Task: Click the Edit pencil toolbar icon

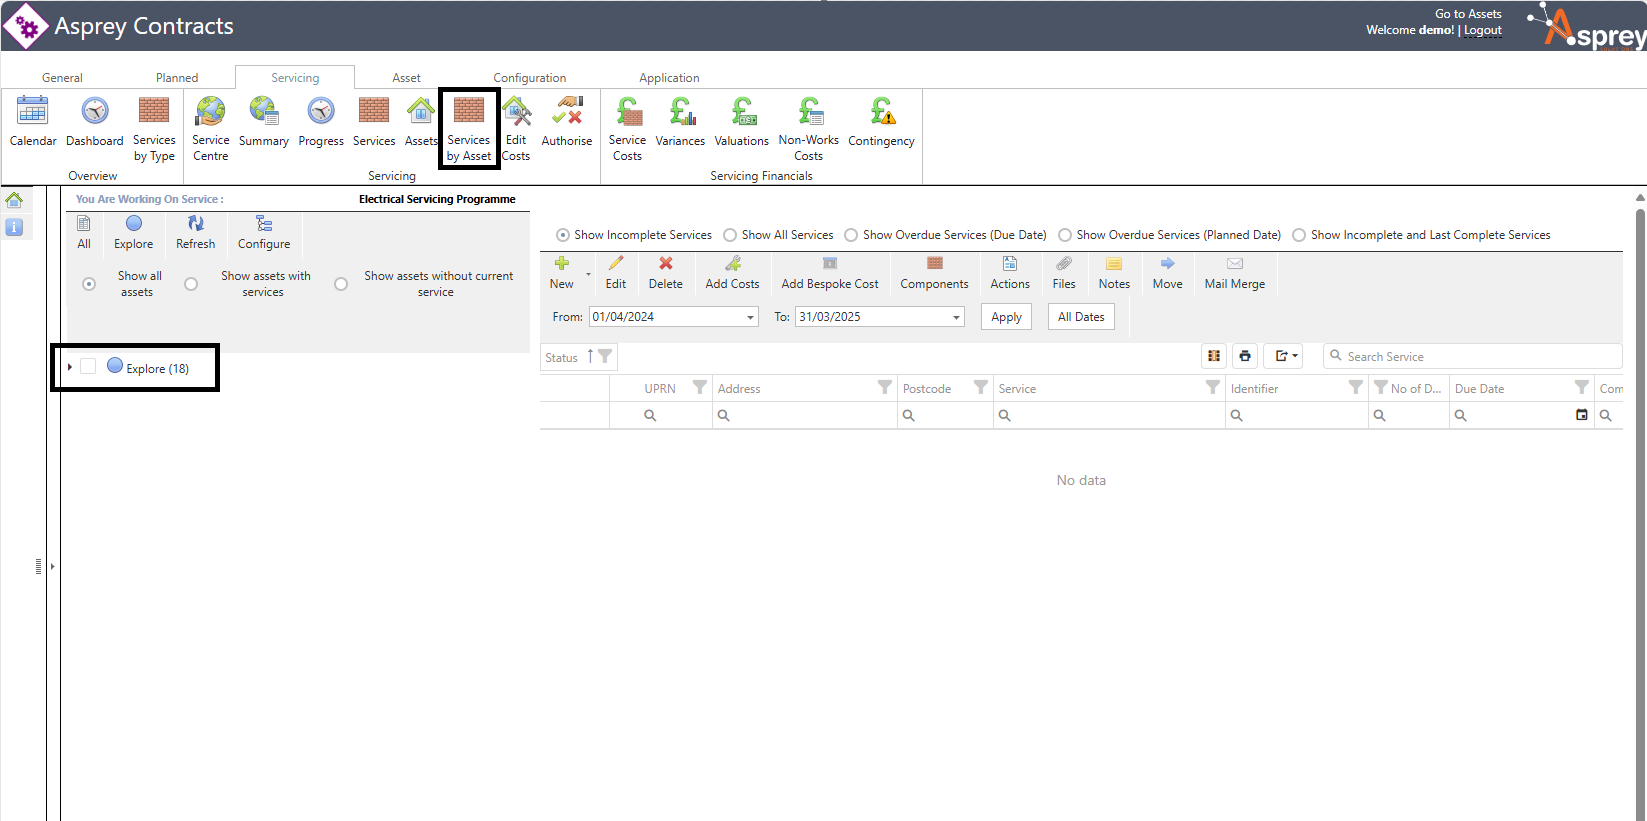Action: click(x=616, y=272)
